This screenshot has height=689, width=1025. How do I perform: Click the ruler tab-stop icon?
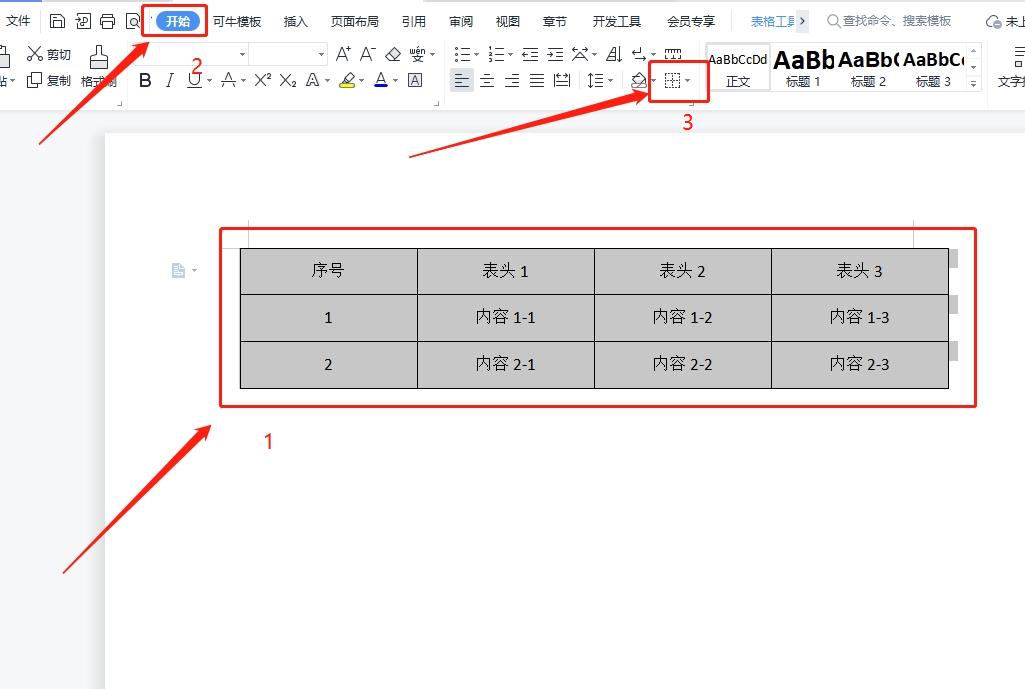[673, 54]
